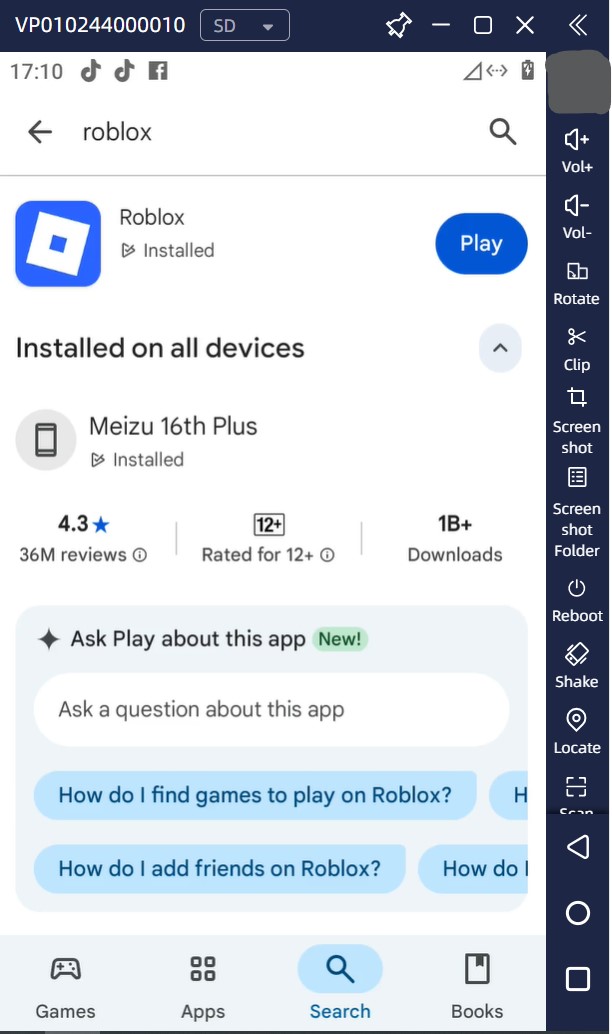
Task: Click the Ask a question about this app field
Action: click(x=271, y=710)
